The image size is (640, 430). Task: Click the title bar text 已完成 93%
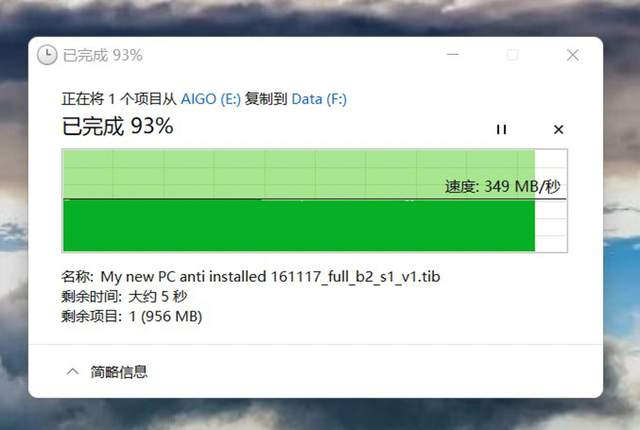103,55
